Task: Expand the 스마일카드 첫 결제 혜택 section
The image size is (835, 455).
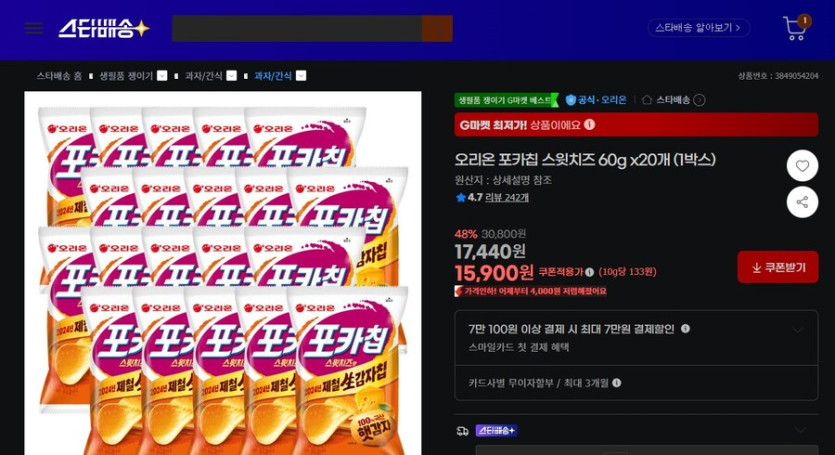Action: [x=798, y=331]
